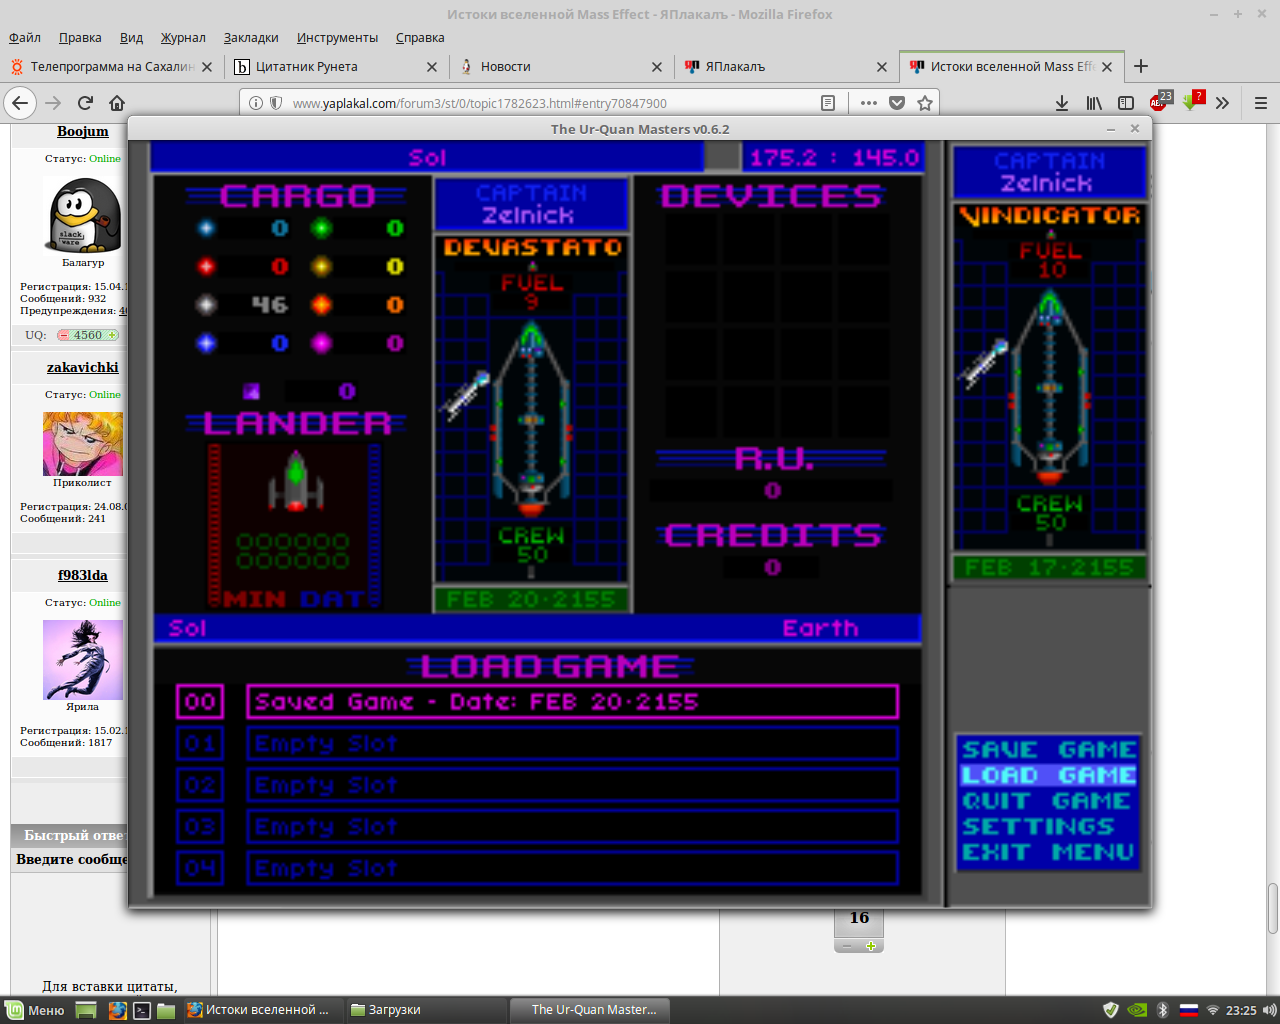Select EXIT MENU in the game menu
The image size is (1280, 1024).
pyautogui.click(x=1048, y=853)
